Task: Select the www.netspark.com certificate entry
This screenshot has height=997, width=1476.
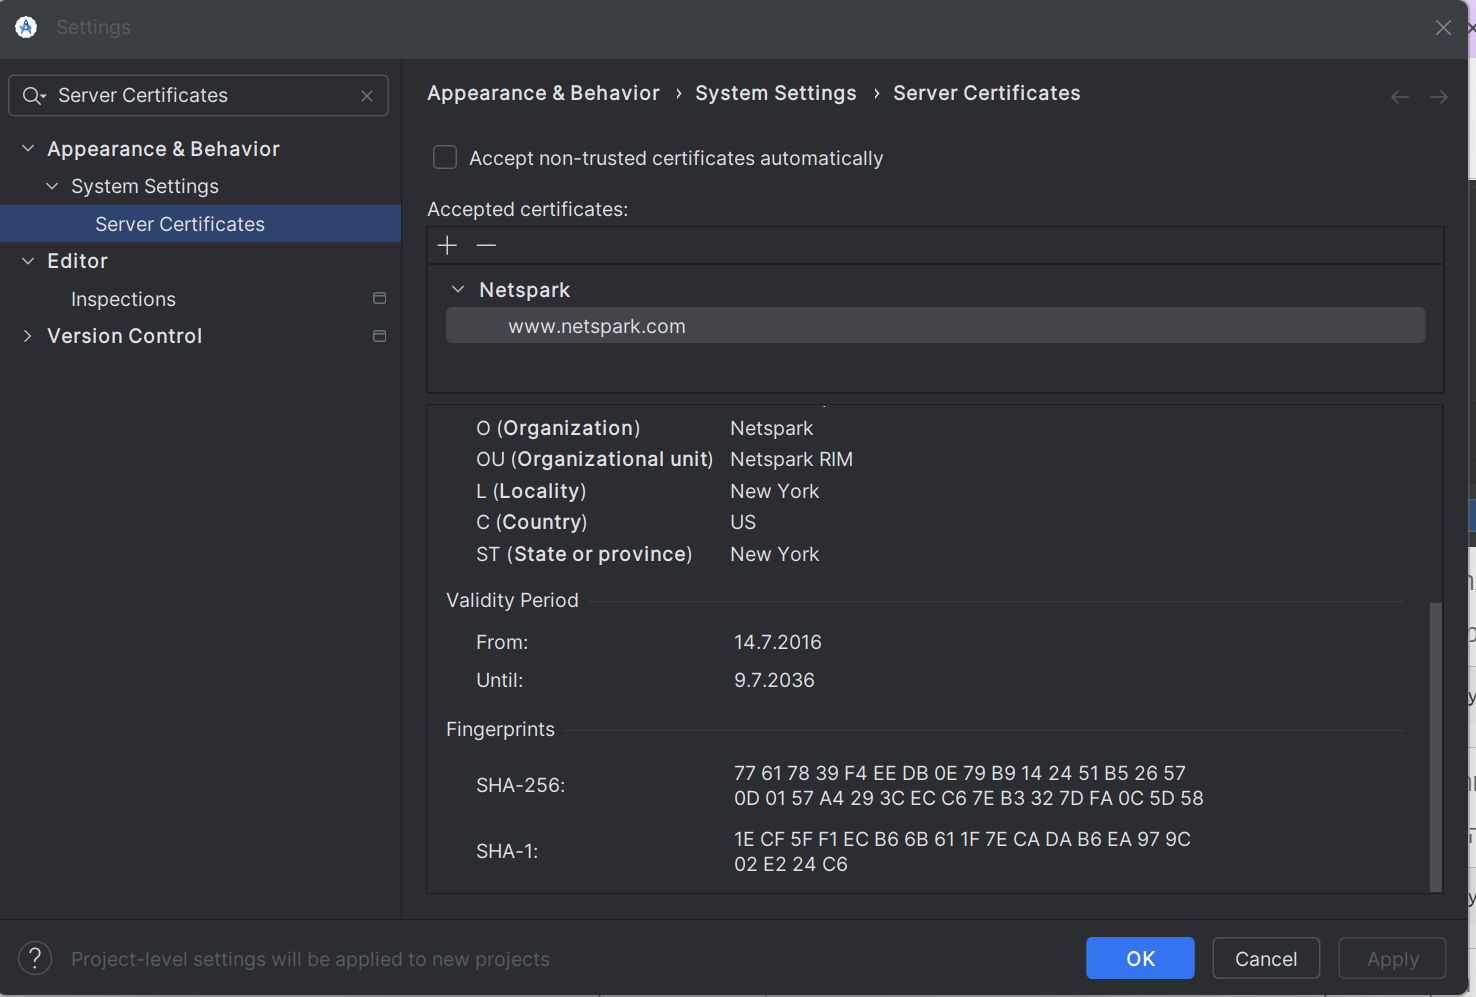Action: (597, 325)
